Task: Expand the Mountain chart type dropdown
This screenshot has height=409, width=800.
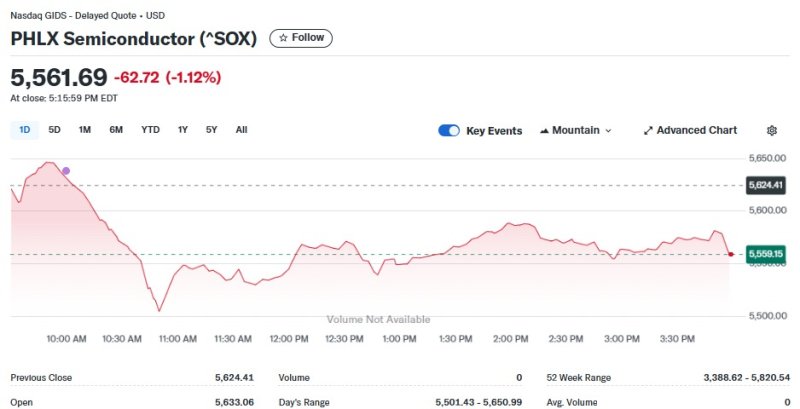Action: coord(576,130)
